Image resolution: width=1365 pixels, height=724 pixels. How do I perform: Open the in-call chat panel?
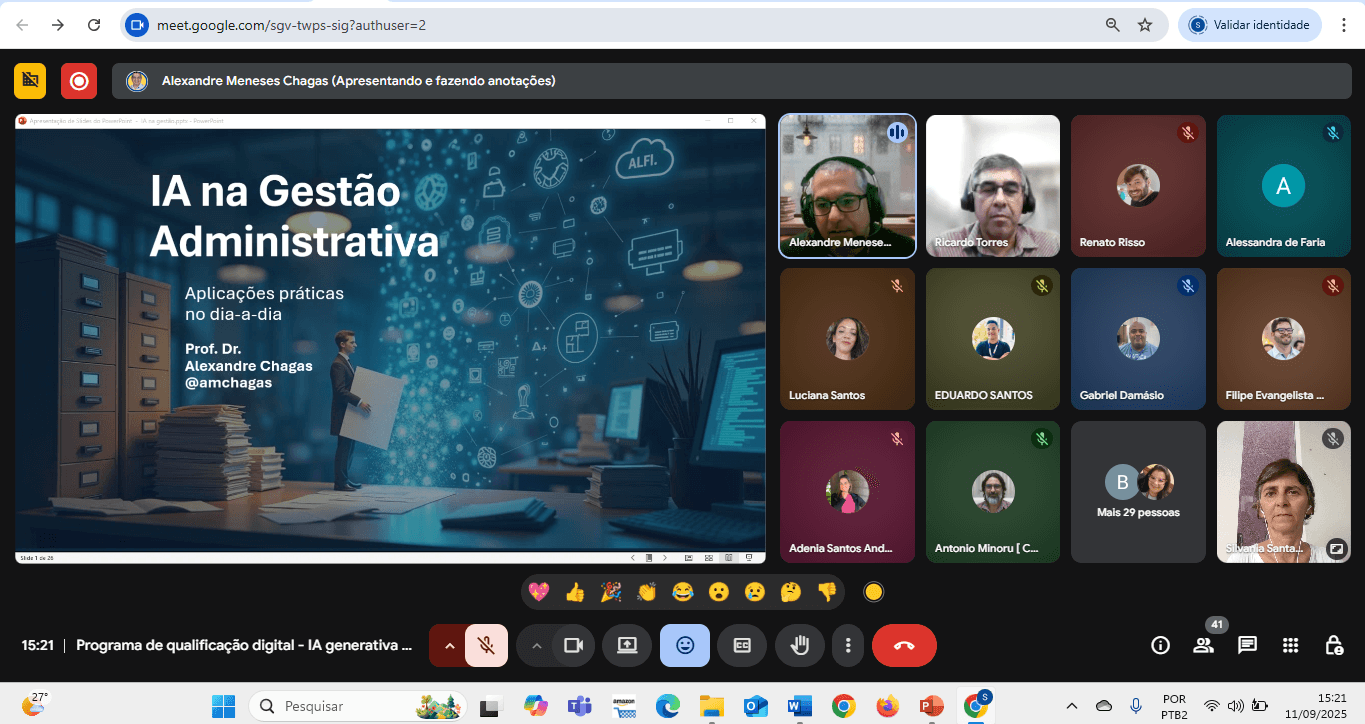(x=1247, y=645)
